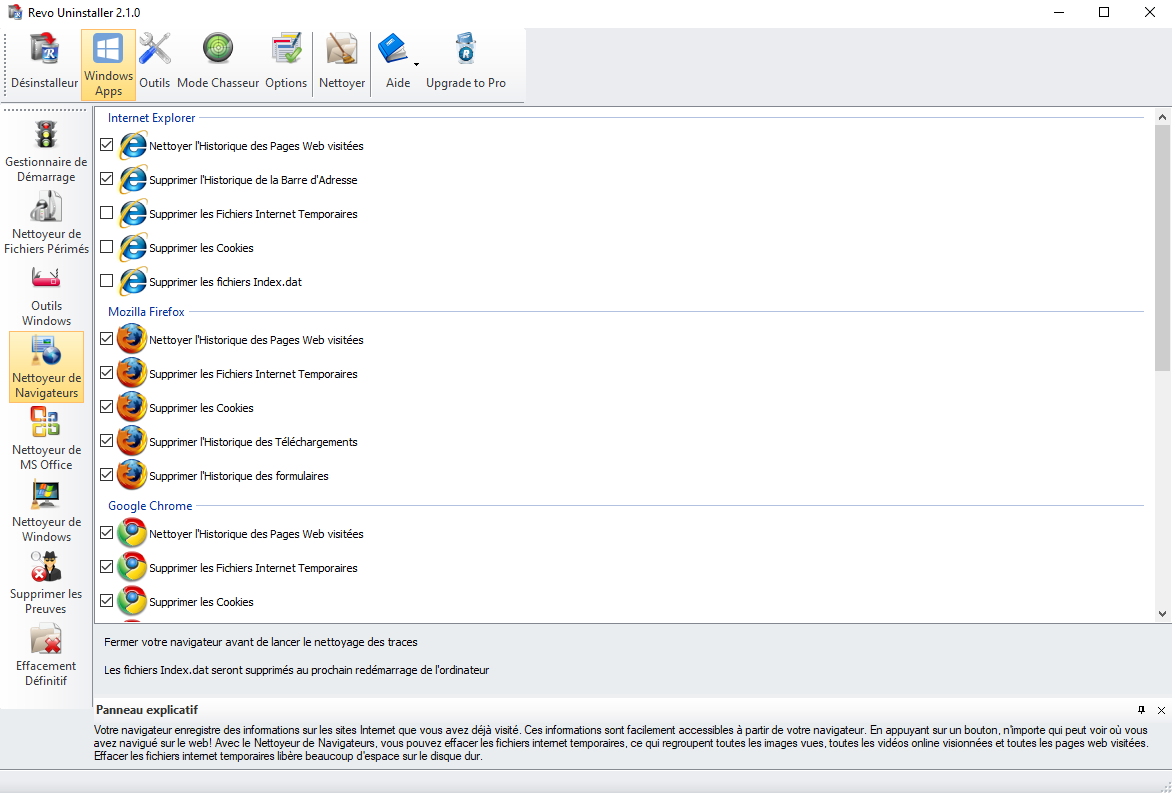Open the Désinstalleur tool

coord(44,62)
